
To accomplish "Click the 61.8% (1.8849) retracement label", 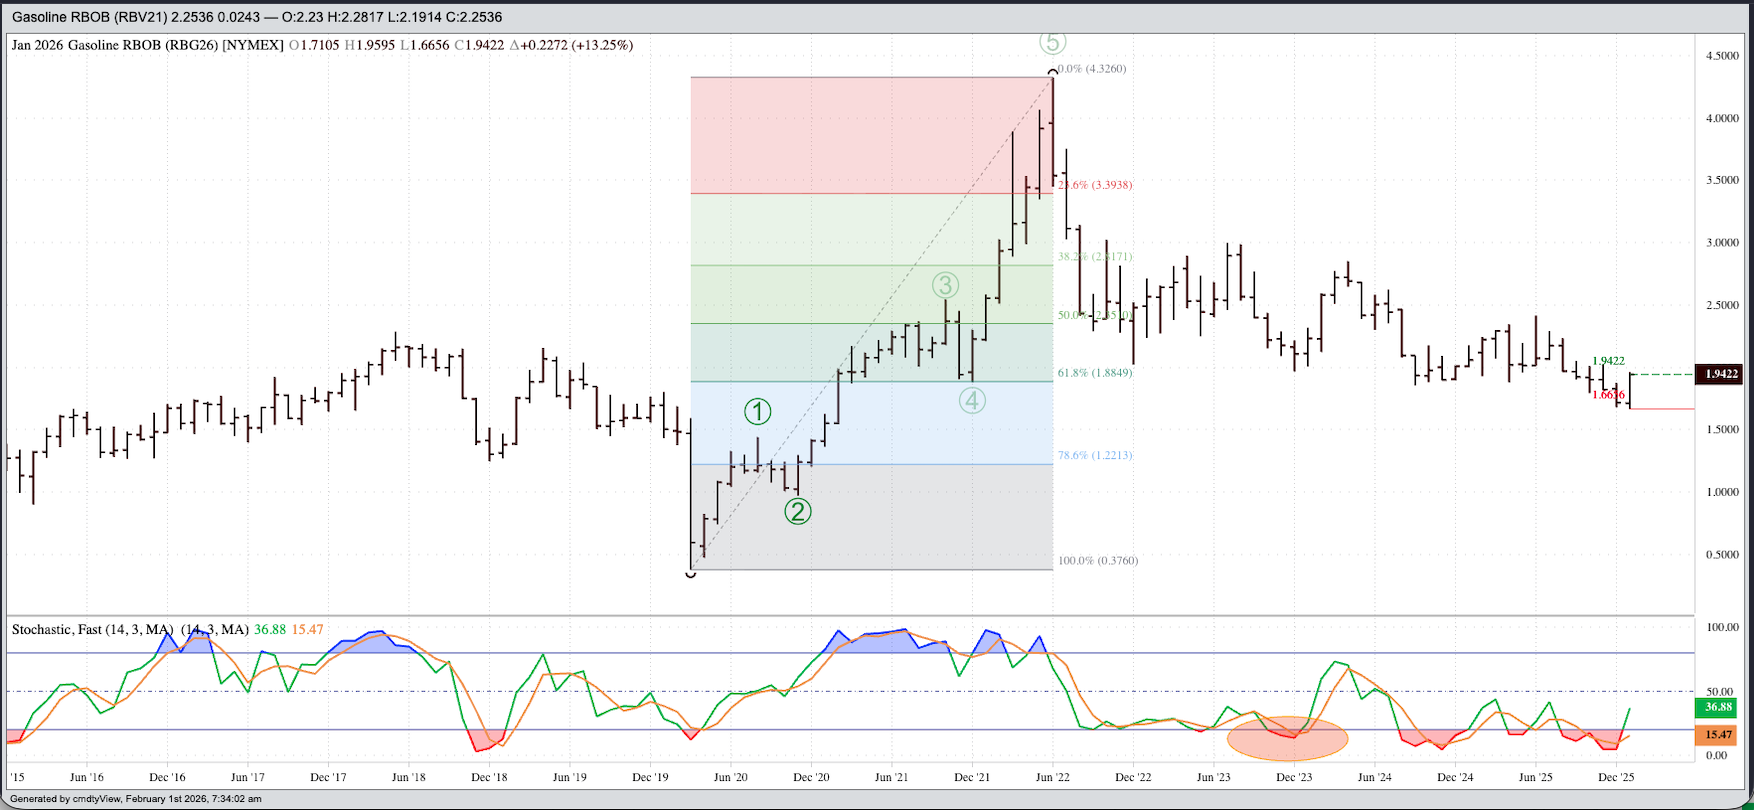I will tap(1095, 373).
